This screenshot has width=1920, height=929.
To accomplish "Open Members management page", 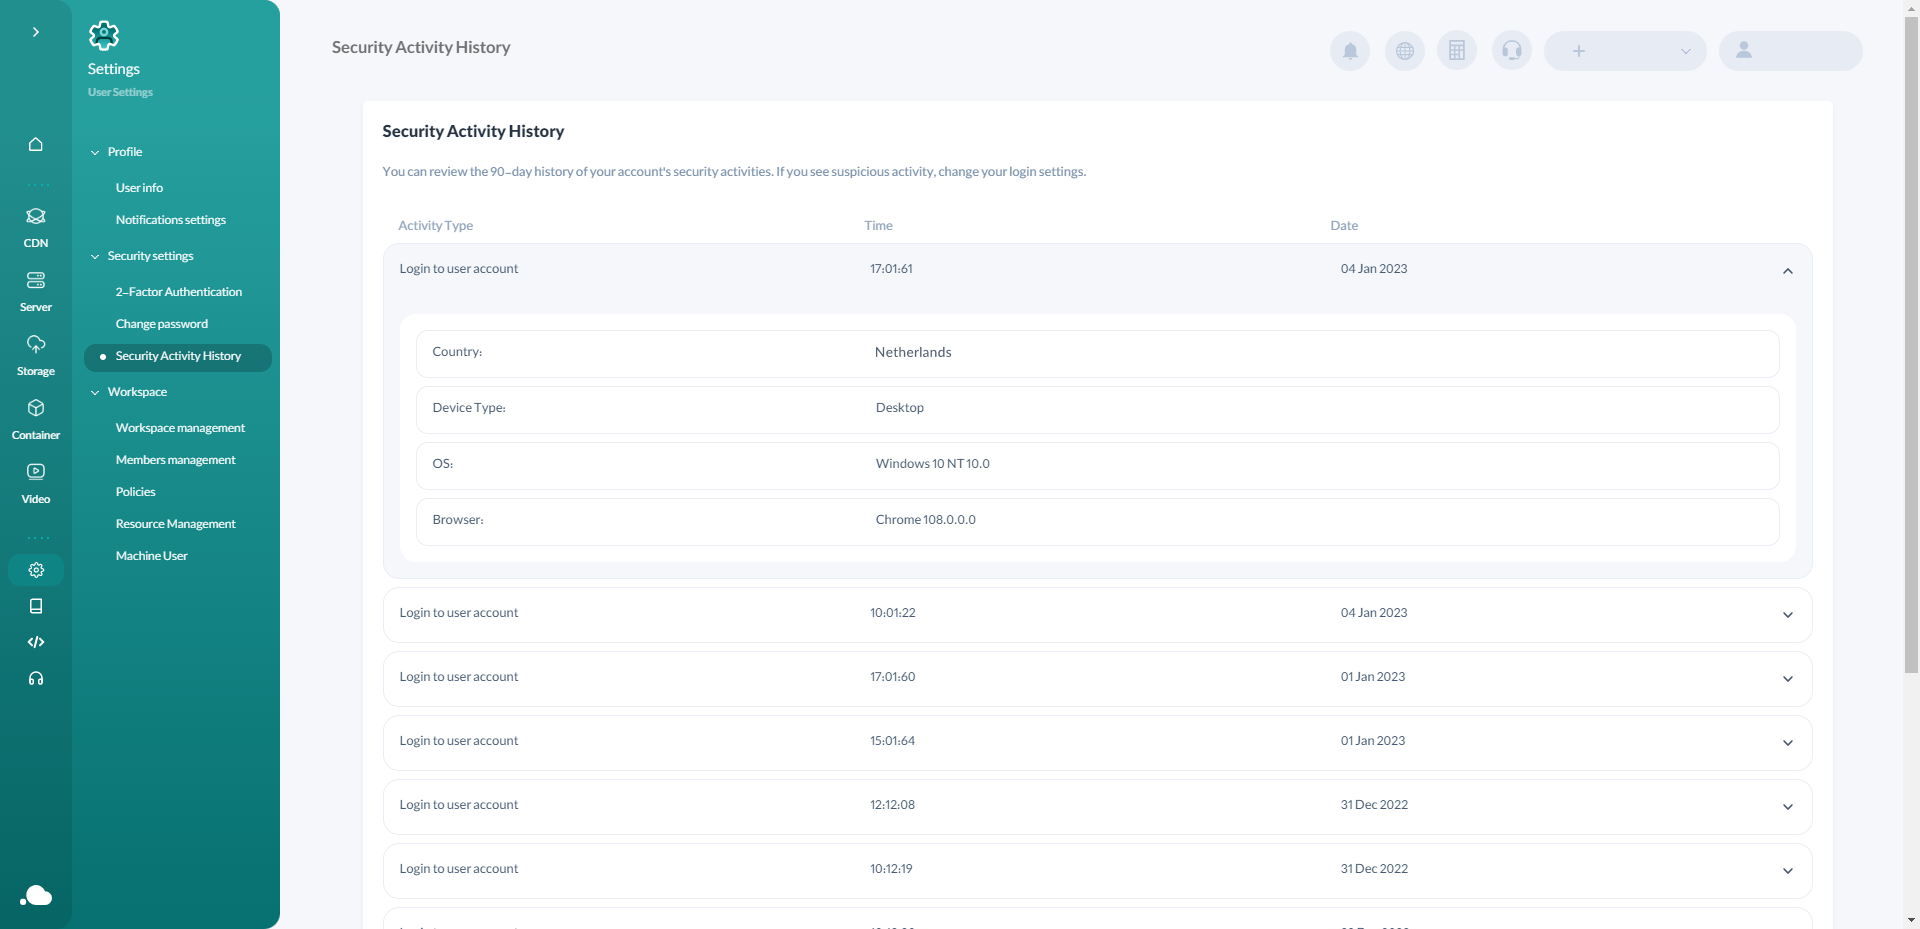I will click(176, 460).
